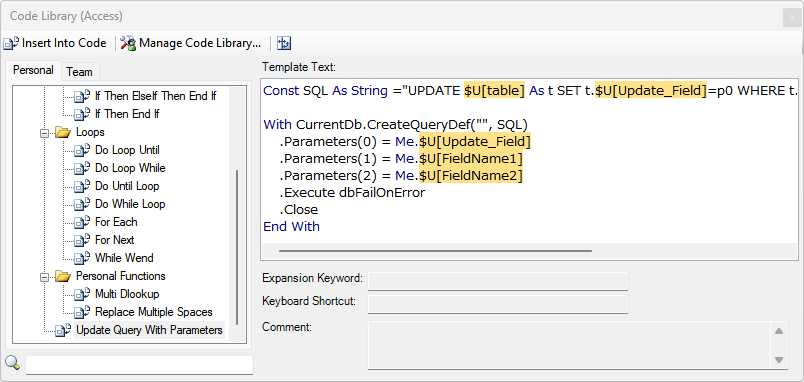Click $U[Update_Field] placeholder in the Const SQL line
Image resolution: width=804 pixels, height=382 pixels.
[x=651, y=91]
